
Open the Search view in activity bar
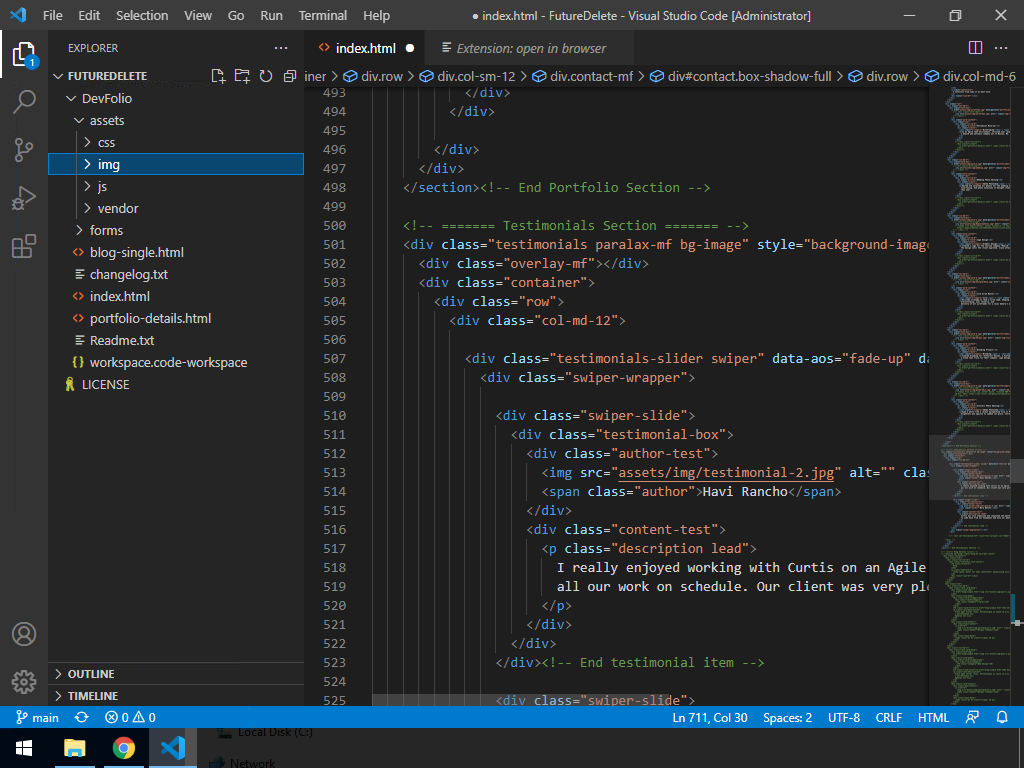click(24, 101)
